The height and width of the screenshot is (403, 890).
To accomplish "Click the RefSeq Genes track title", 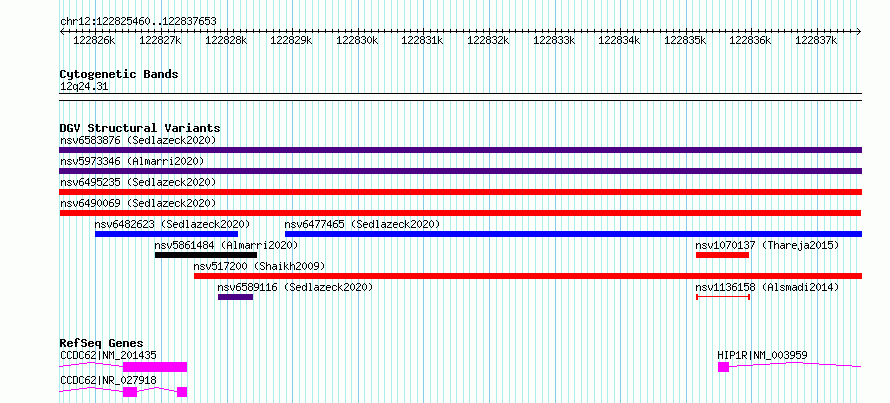I will 102,343.
